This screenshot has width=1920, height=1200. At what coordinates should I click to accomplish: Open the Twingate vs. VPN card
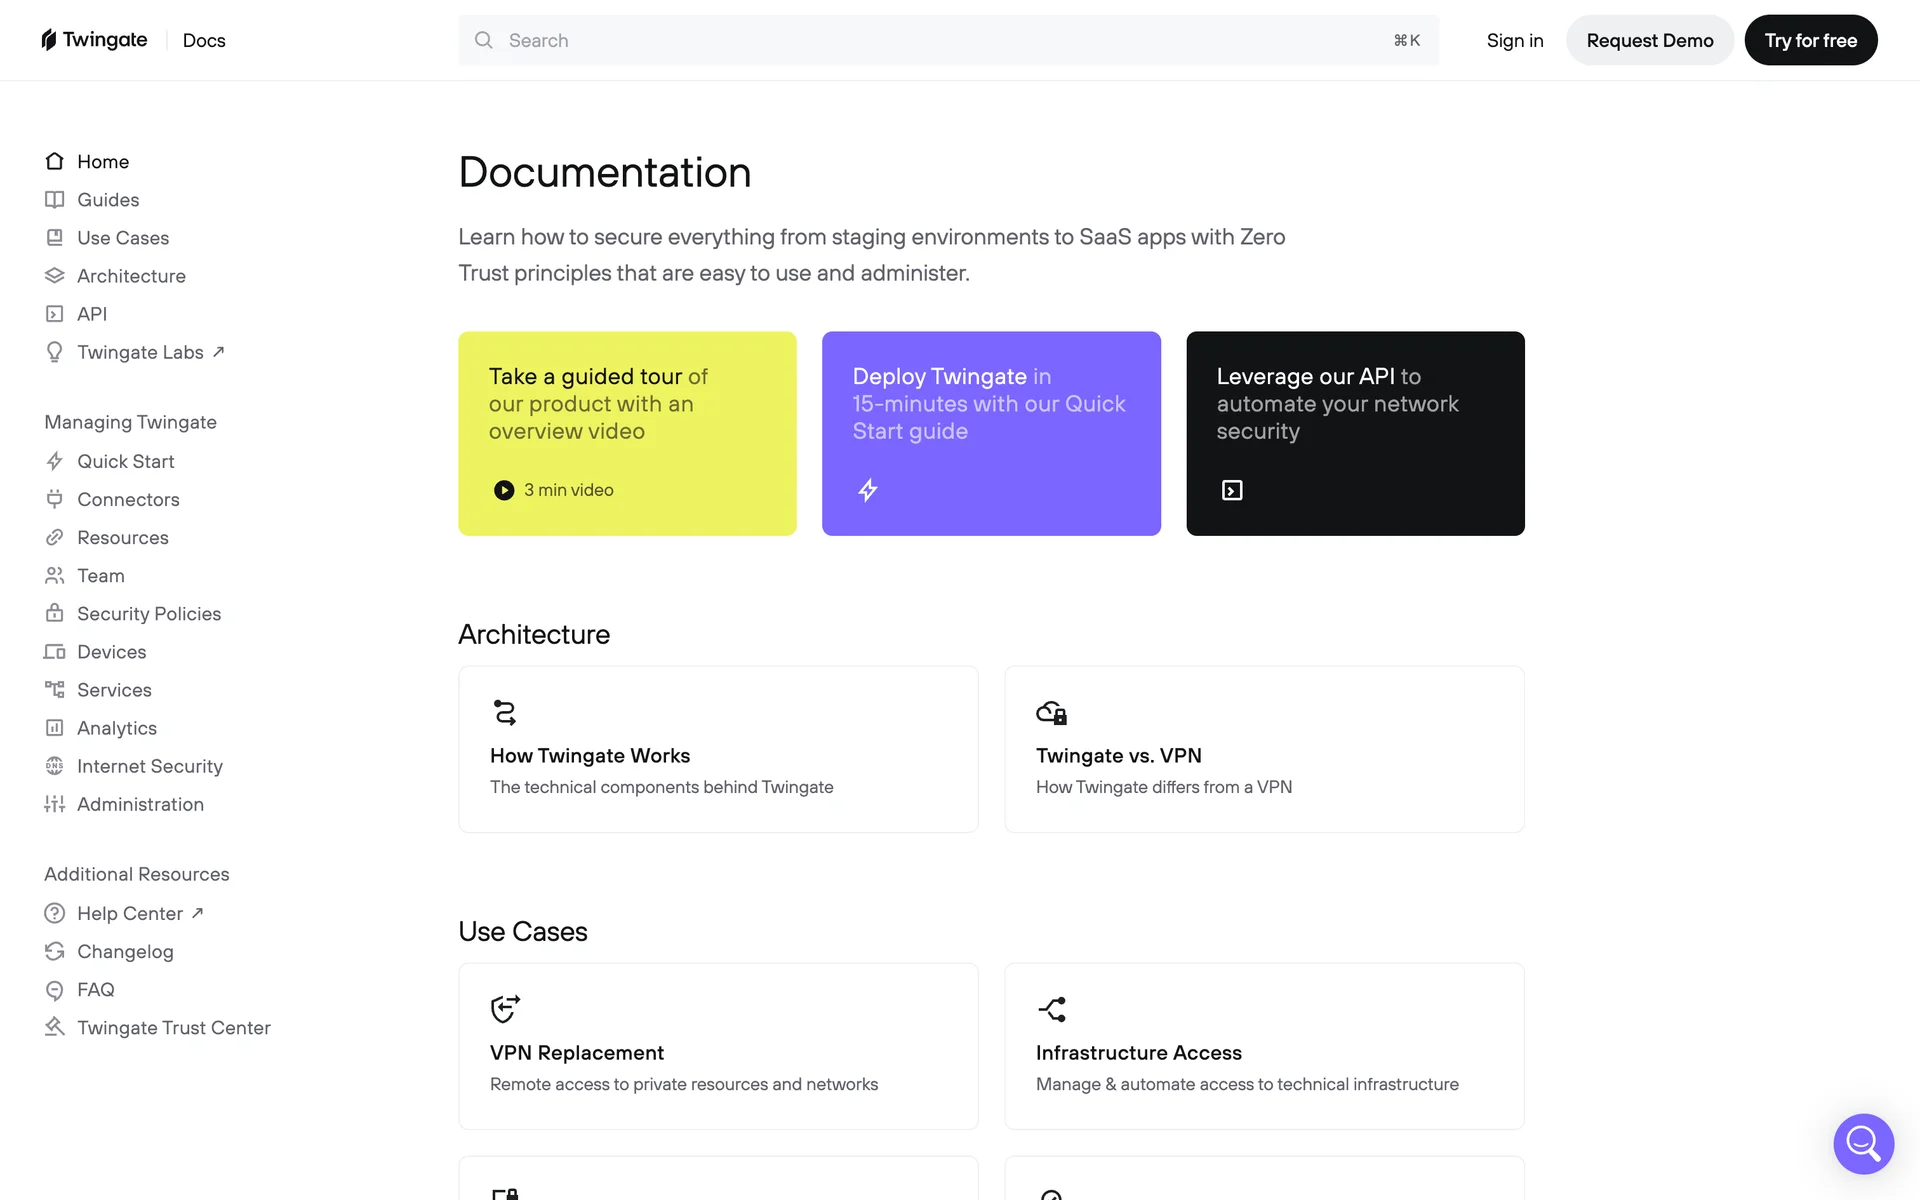click(1264, 749)
